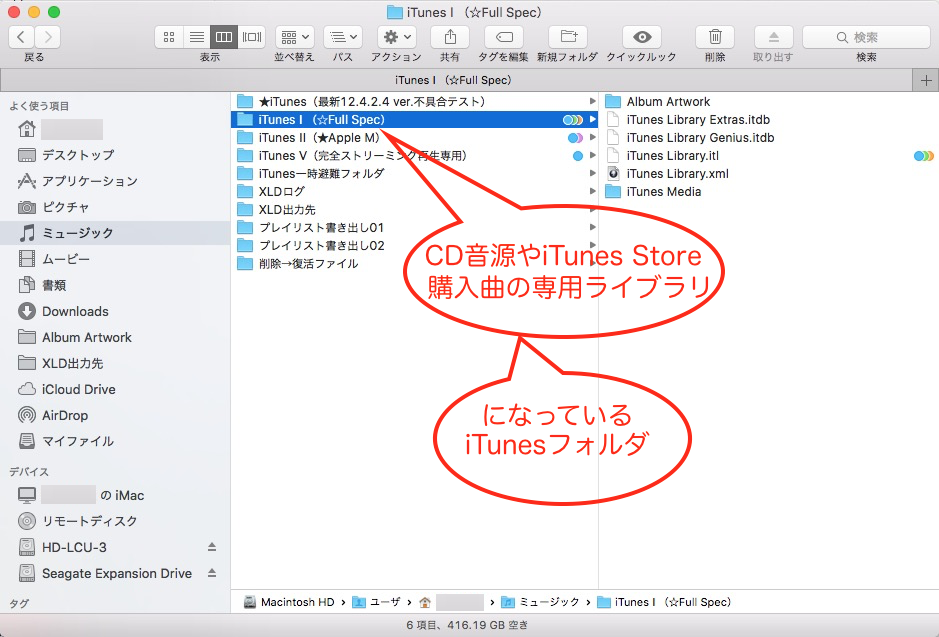
Task: Select iCloud Drive in the sidebar
Action: [78, 389]
